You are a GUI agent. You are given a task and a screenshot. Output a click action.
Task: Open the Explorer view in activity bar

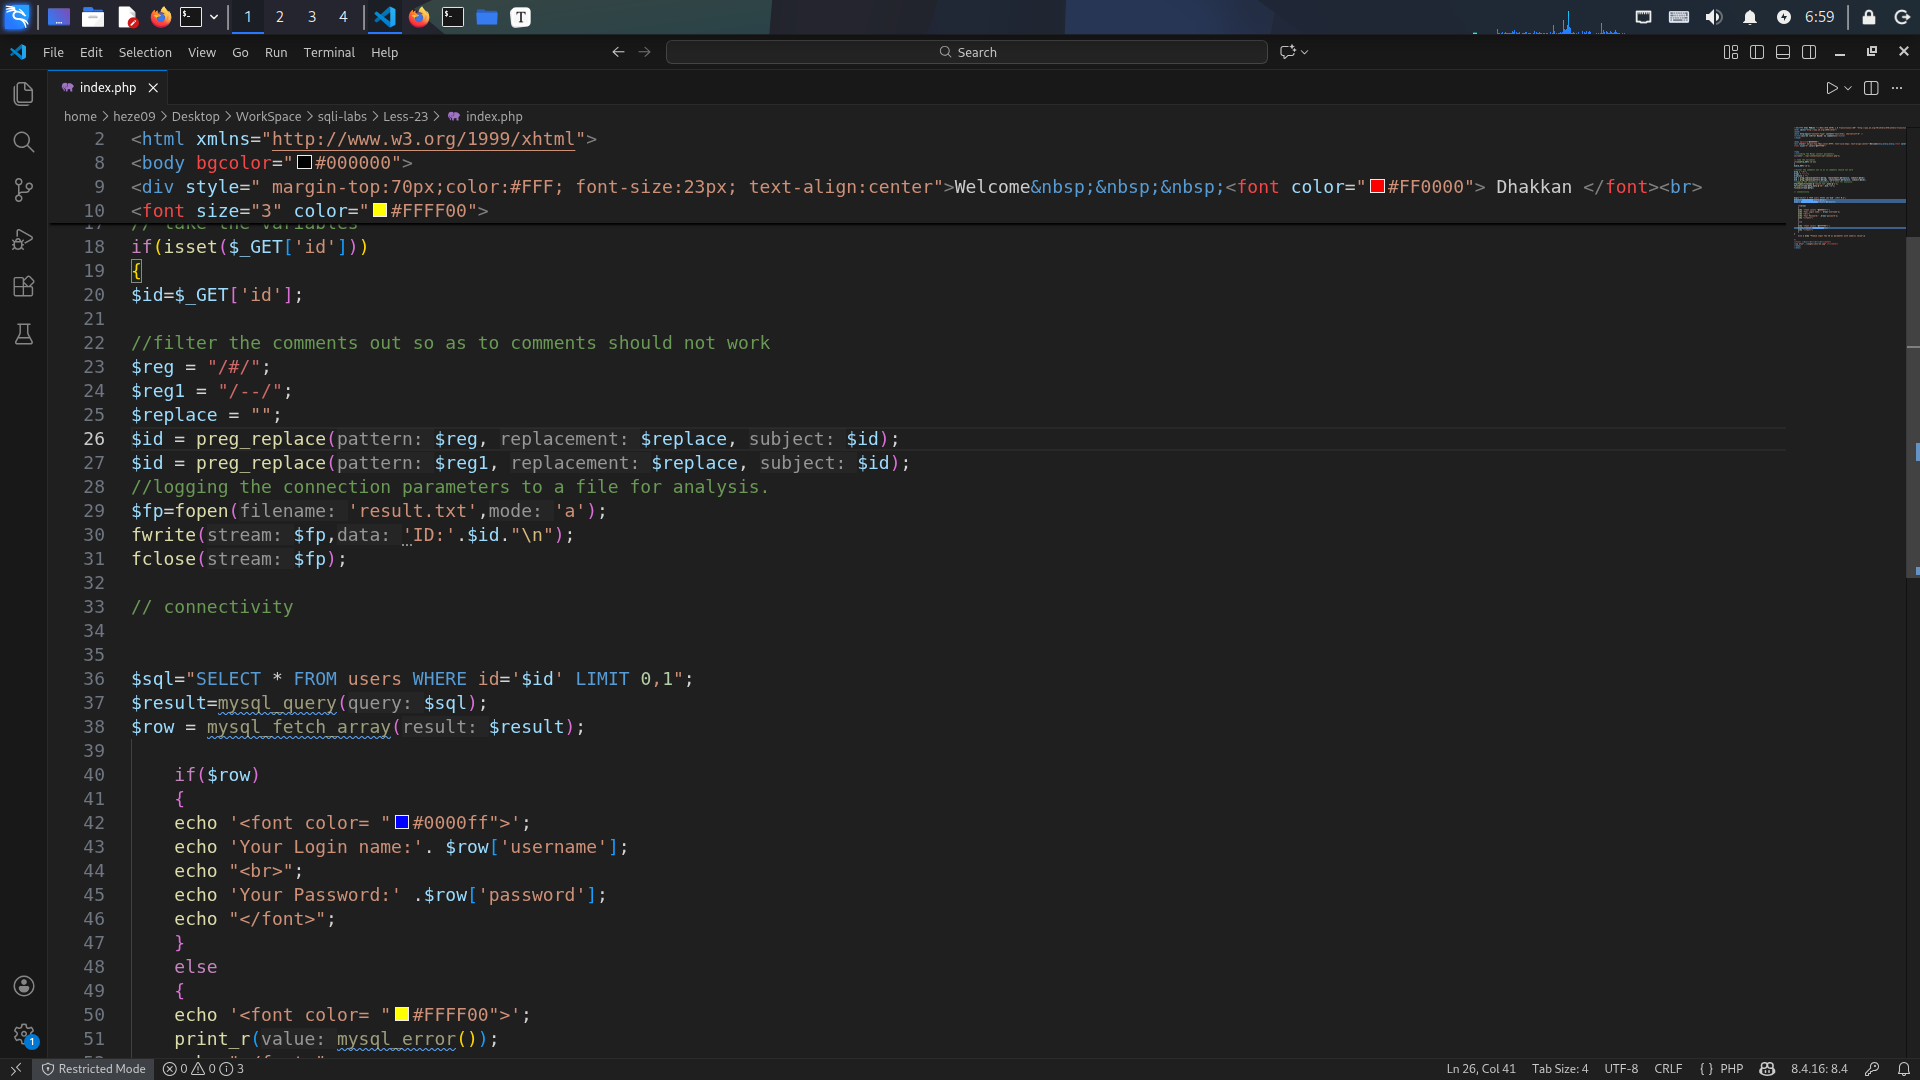click(24, 94)
